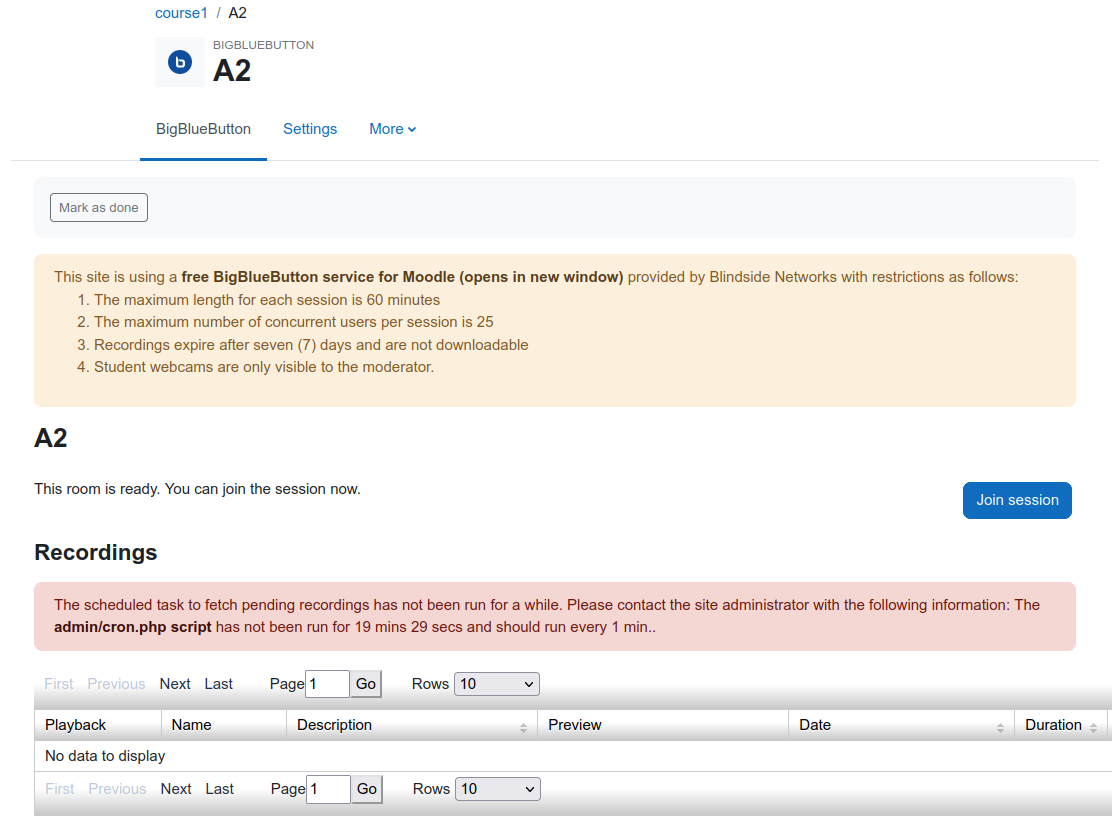1112x818 pixels.
Task: Click Next in the bottom pagination bar
Action: (x=176, y=789)
